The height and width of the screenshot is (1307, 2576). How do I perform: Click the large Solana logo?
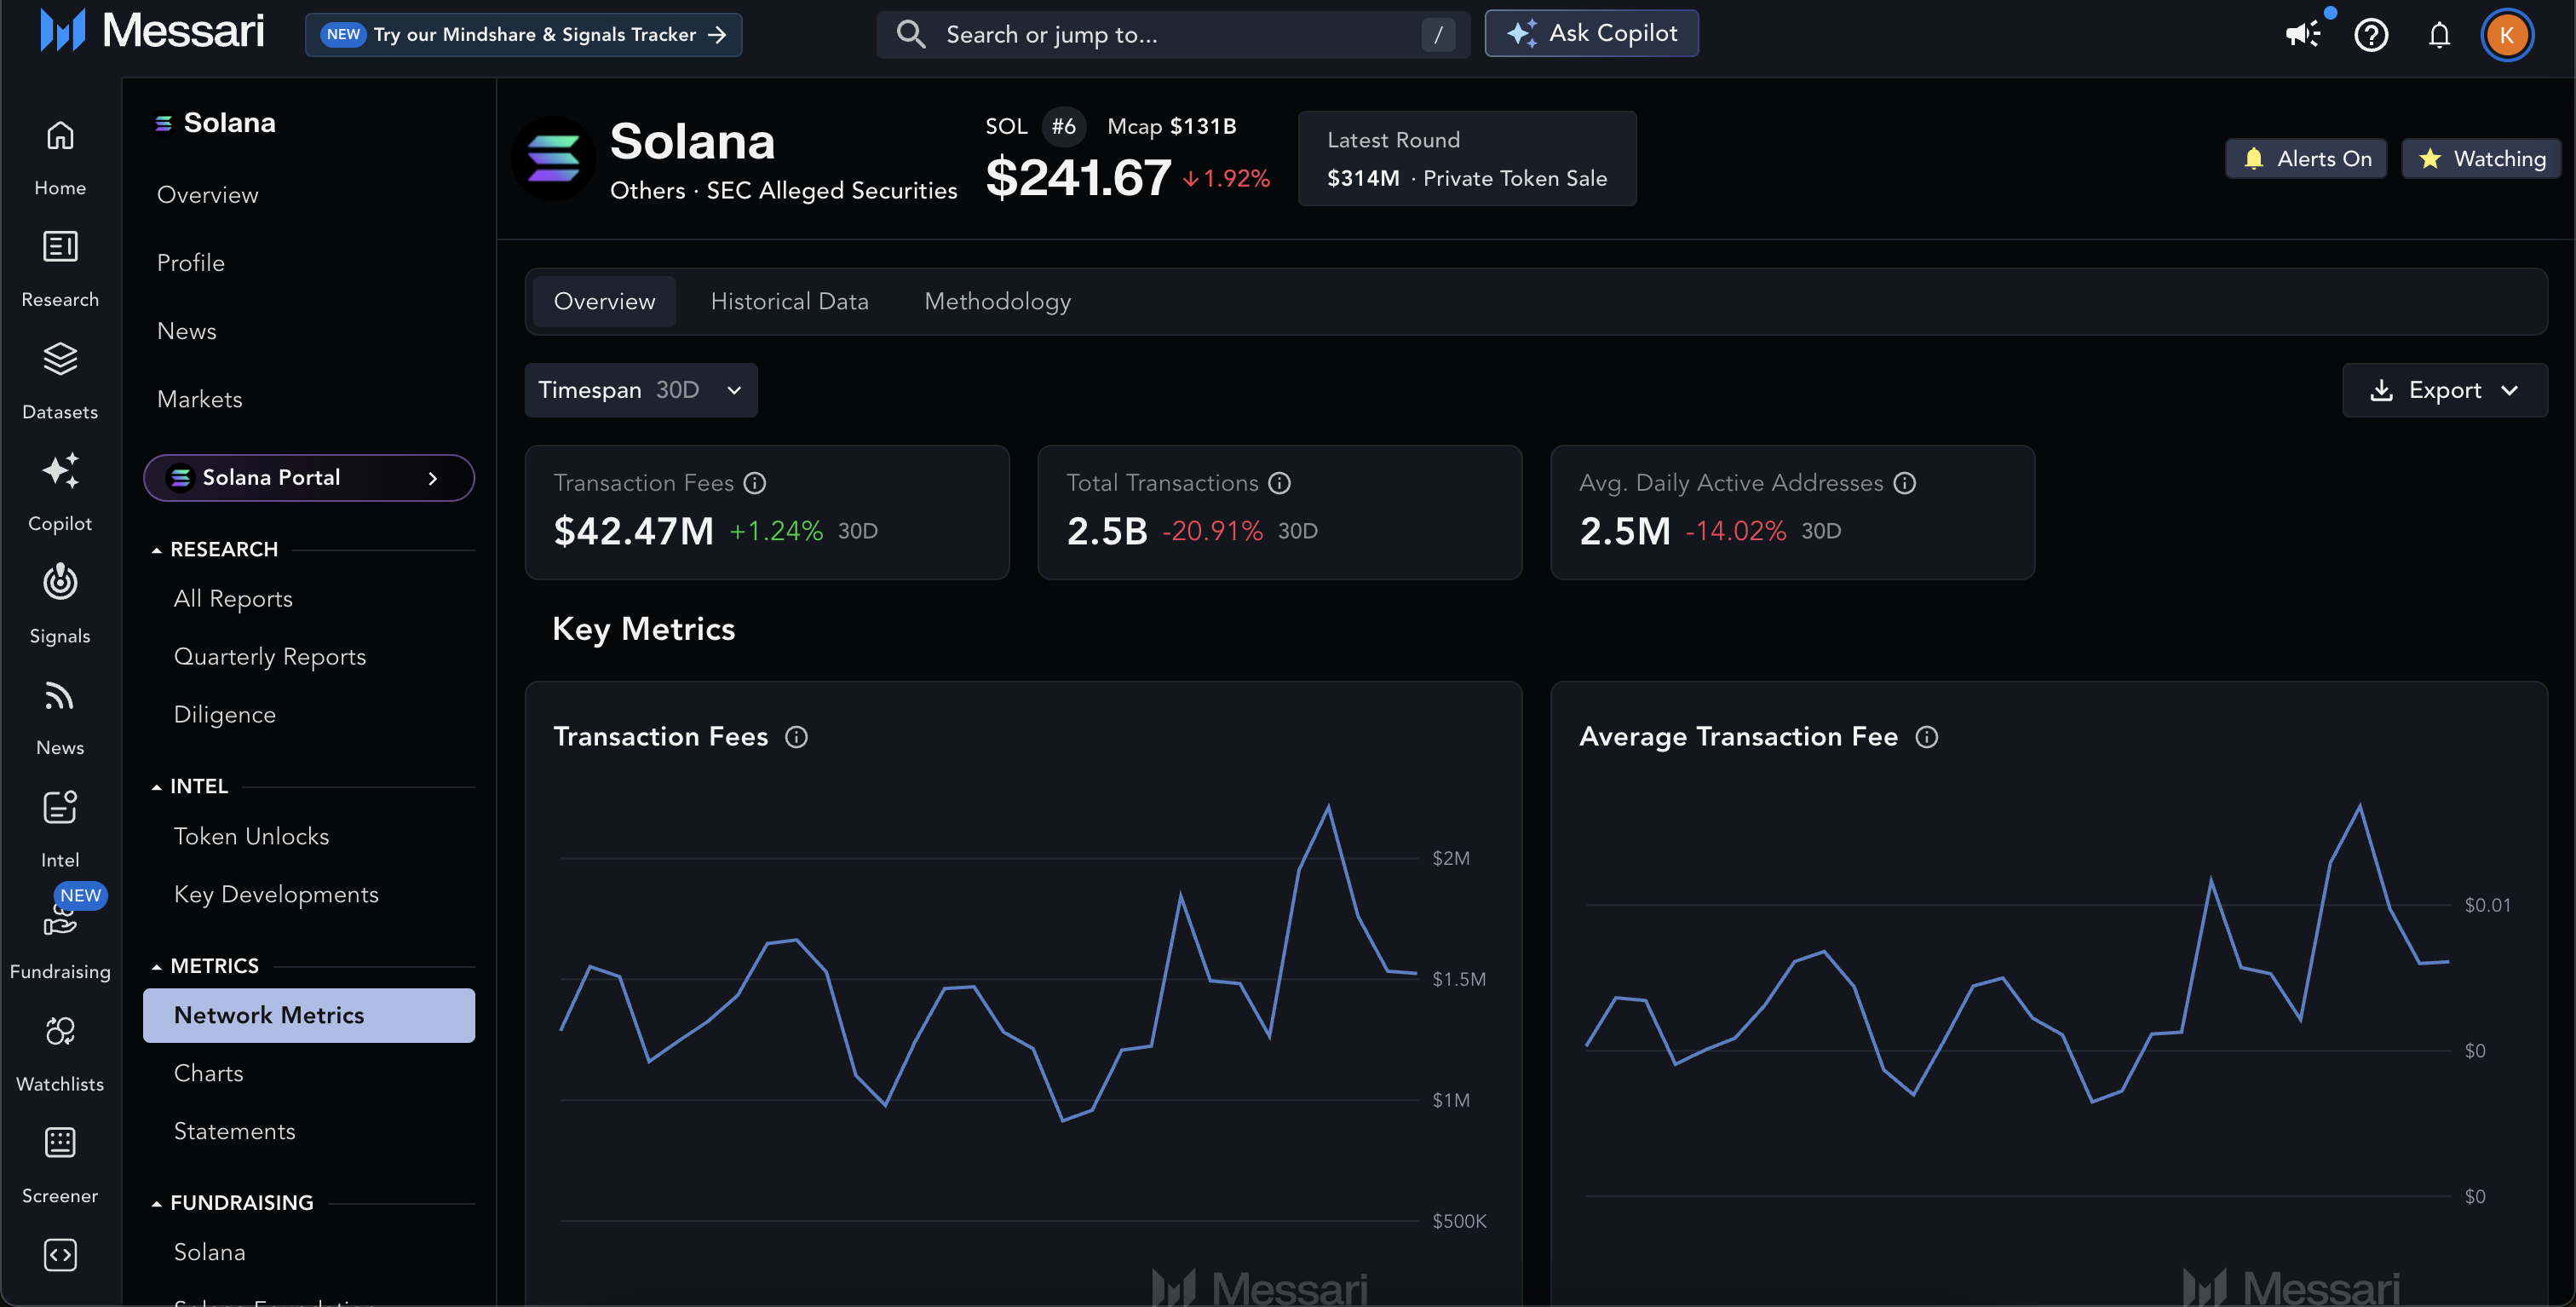[553, 158]
